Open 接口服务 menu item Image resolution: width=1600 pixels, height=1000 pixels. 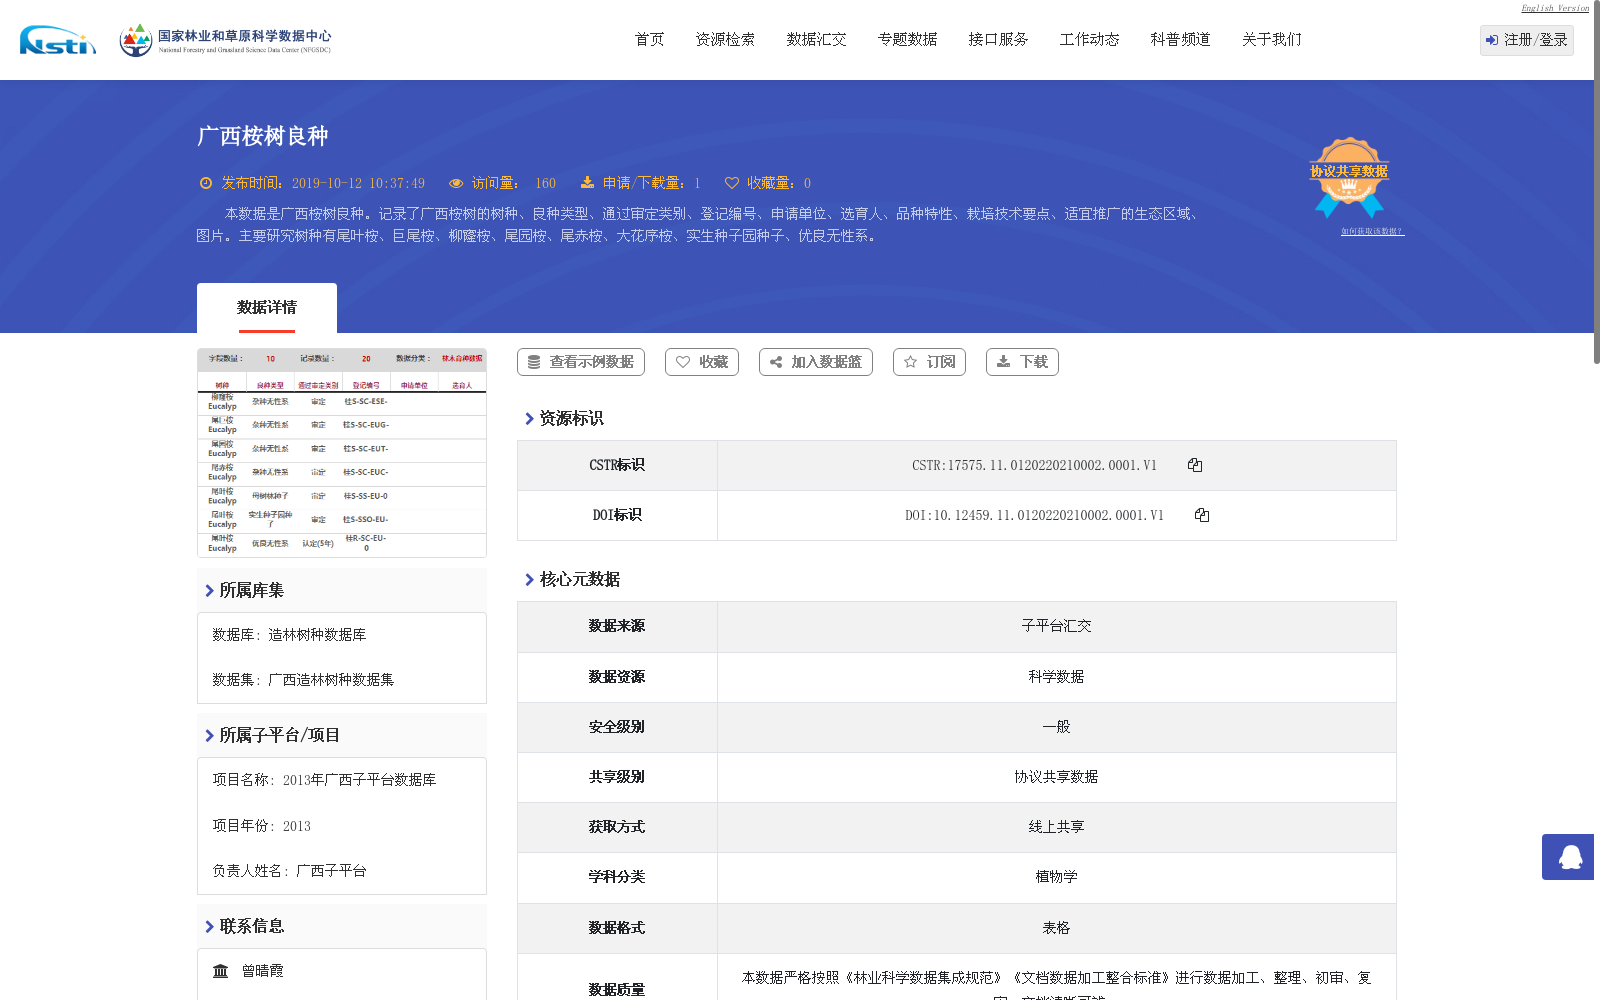pos(999,39)
